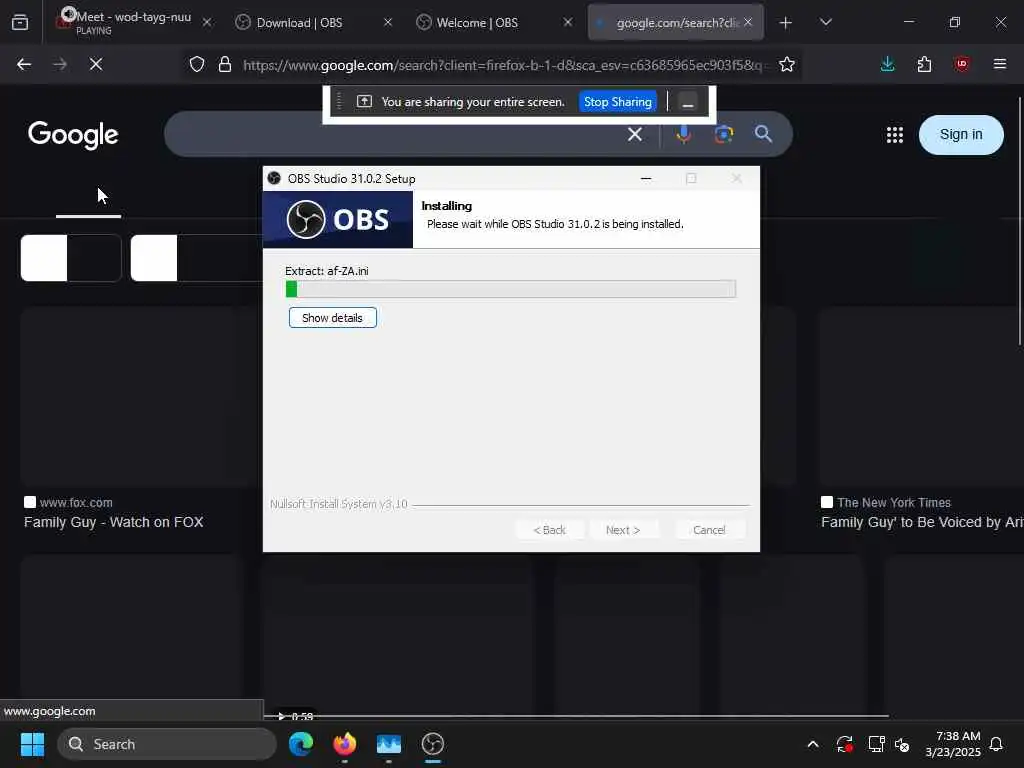Open Microsoft Edge from the taskbar

[301, 744]
